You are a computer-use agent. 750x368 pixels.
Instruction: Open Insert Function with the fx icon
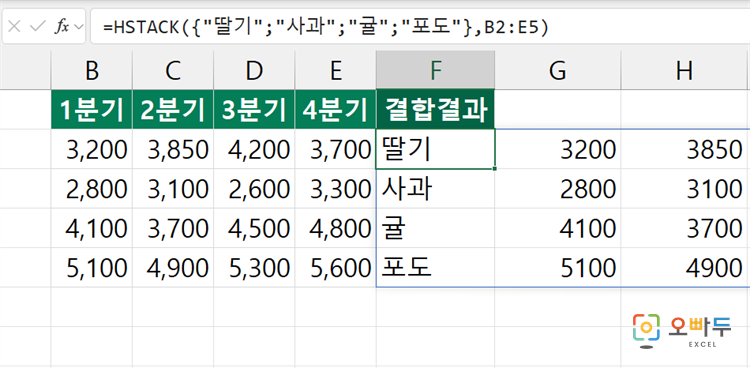[61, 27]
